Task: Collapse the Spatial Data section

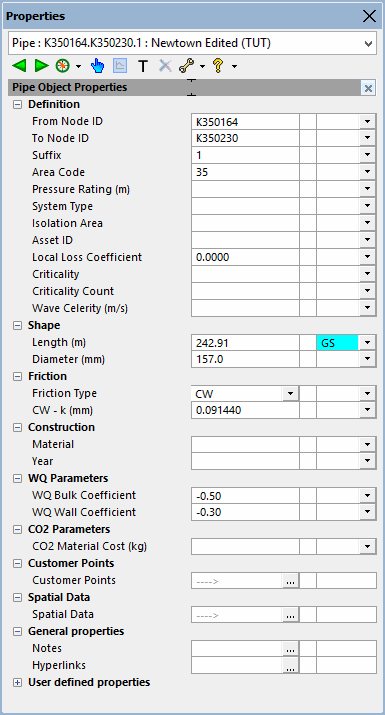Action: click(x=17, y=598)
